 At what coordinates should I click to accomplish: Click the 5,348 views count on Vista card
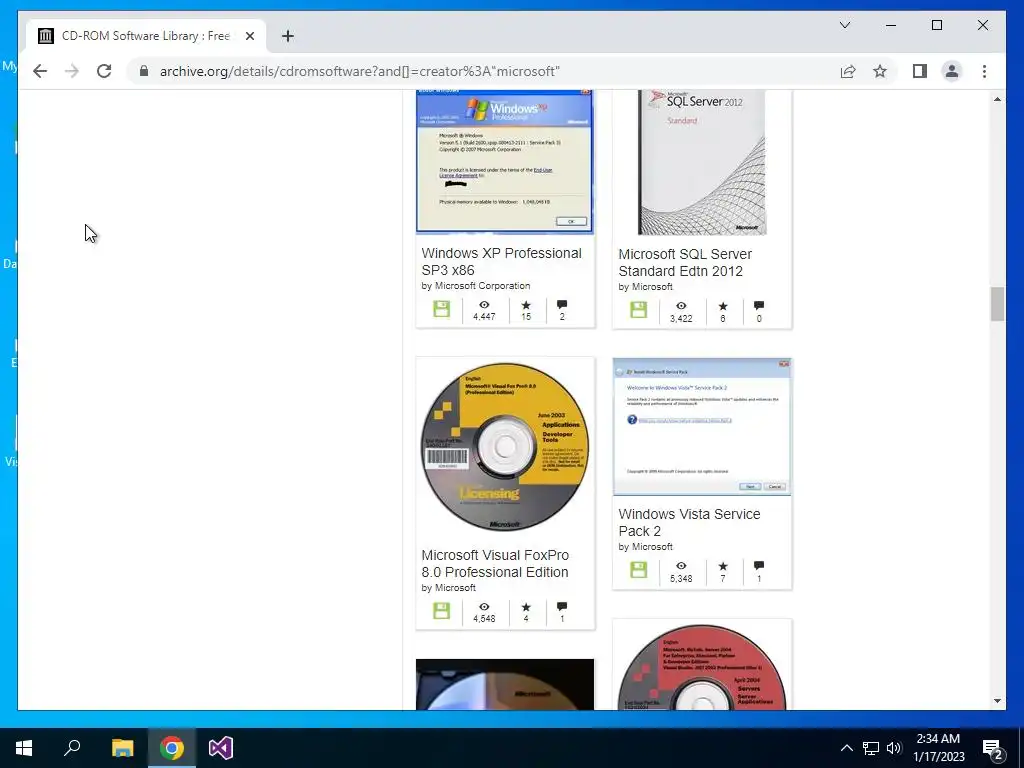(x=681, y=579)
